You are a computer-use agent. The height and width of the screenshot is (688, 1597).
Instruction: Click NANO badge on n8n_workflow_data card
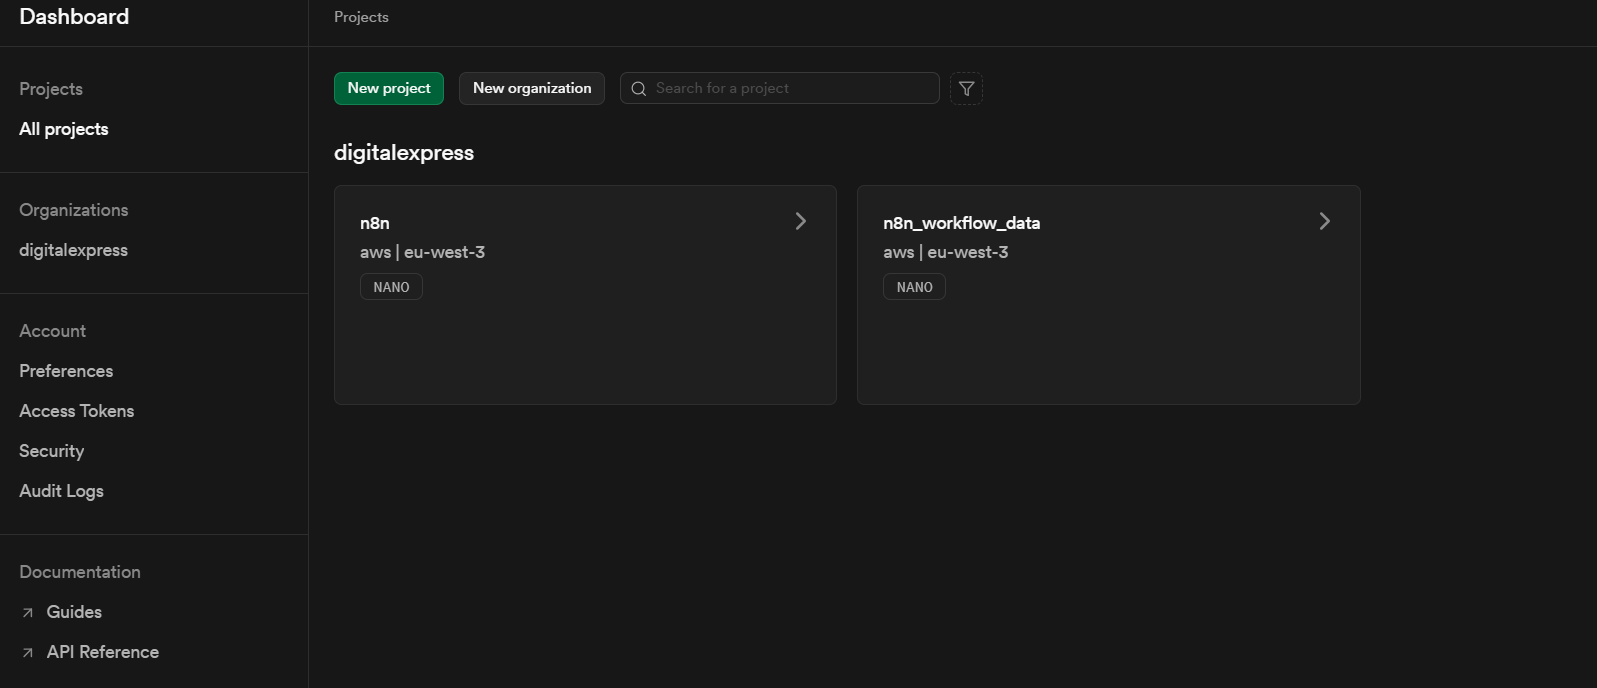click(914, 287)
